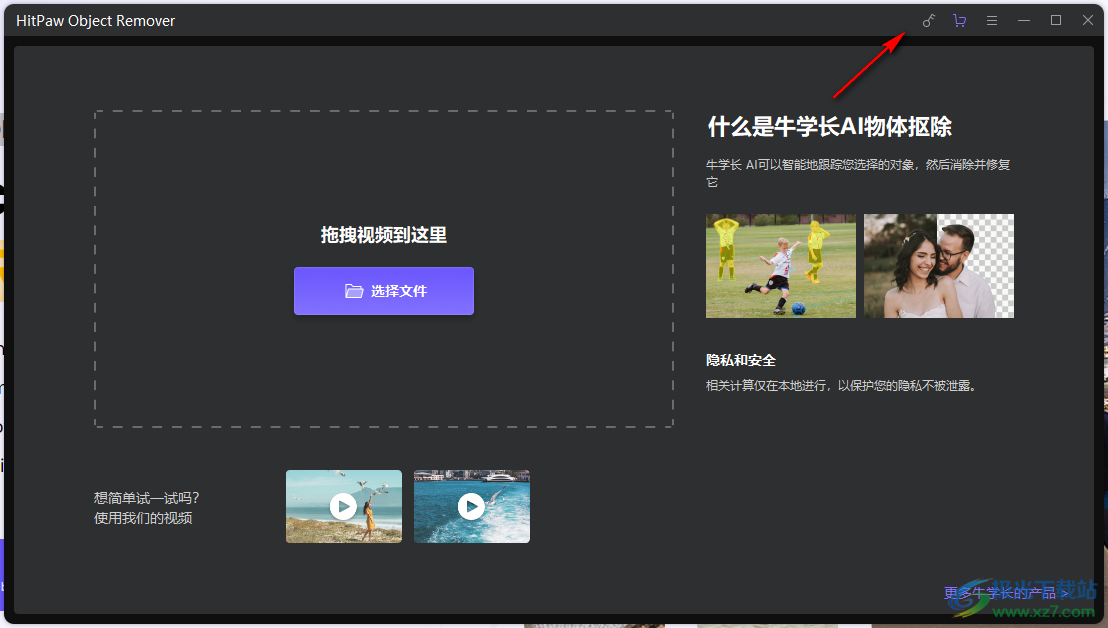Click the 使用我们的视频 text
The width and height of the screenshot is (1108, 628).
[x=143, y=519]
